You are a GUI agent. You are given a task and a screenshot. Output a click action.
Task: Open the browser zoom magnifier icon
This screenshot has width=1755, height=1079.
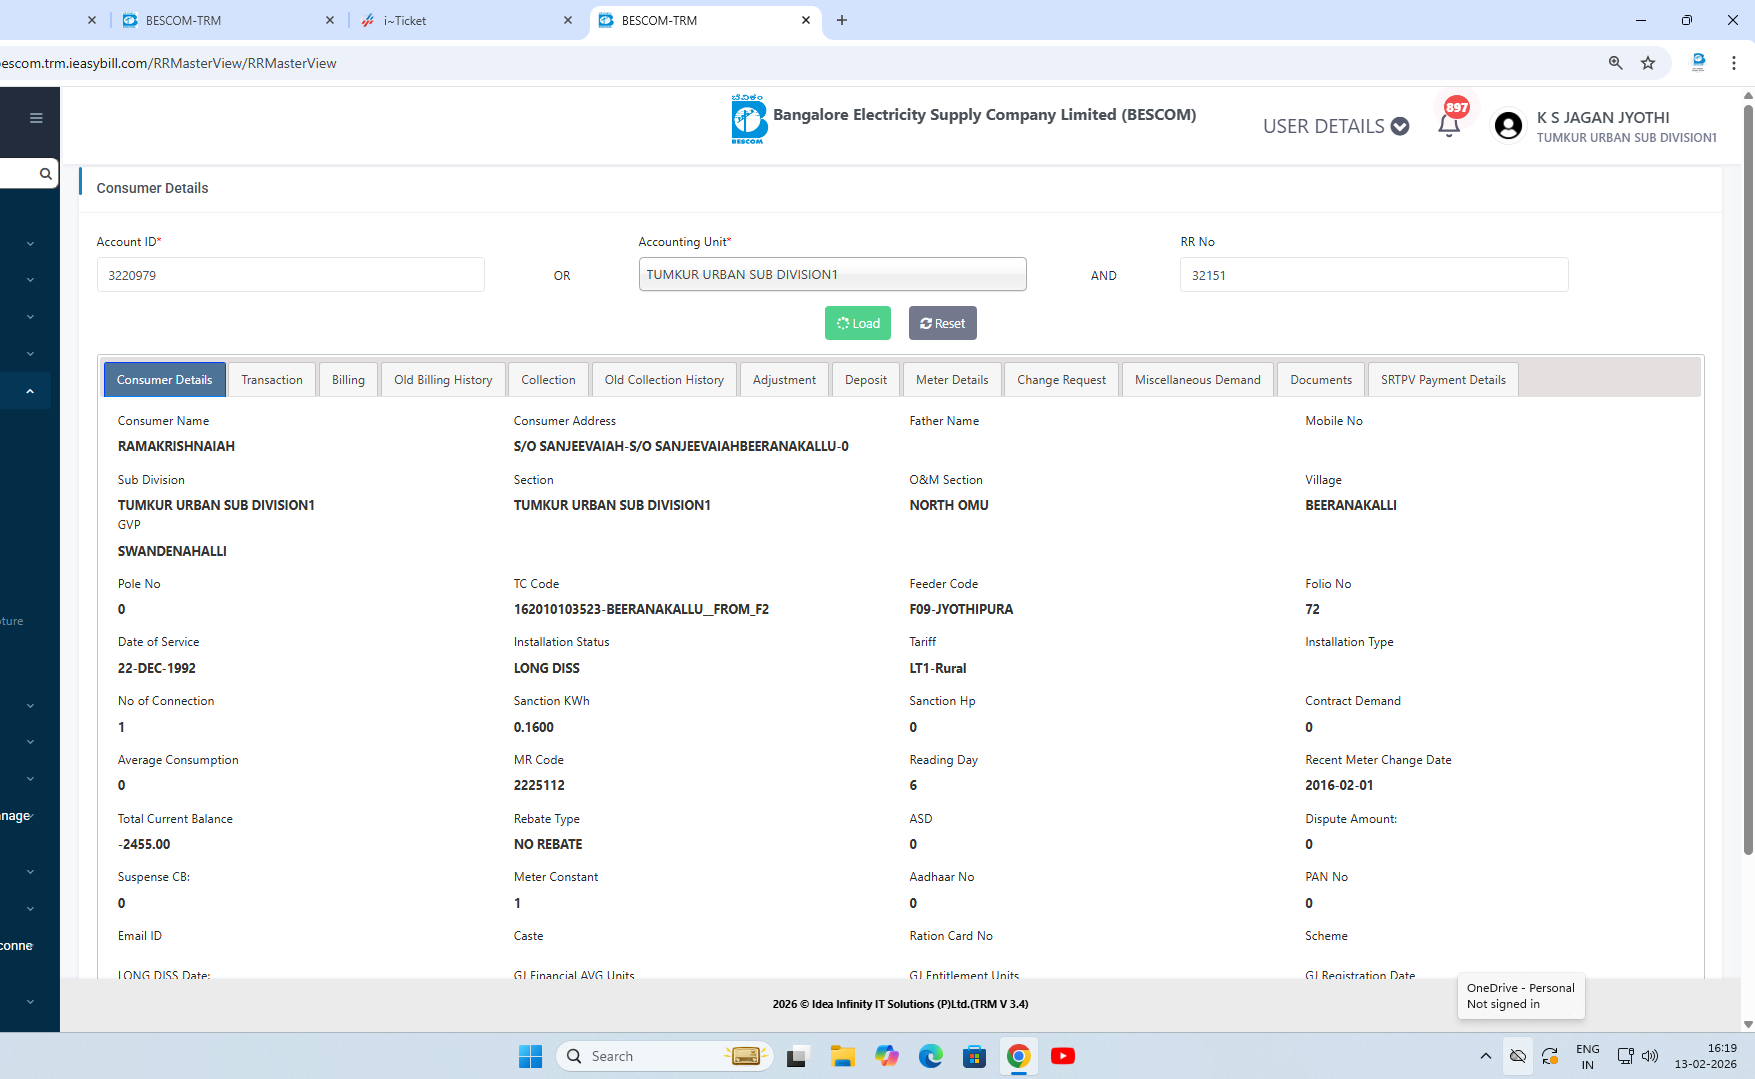tap(1615, 63)
